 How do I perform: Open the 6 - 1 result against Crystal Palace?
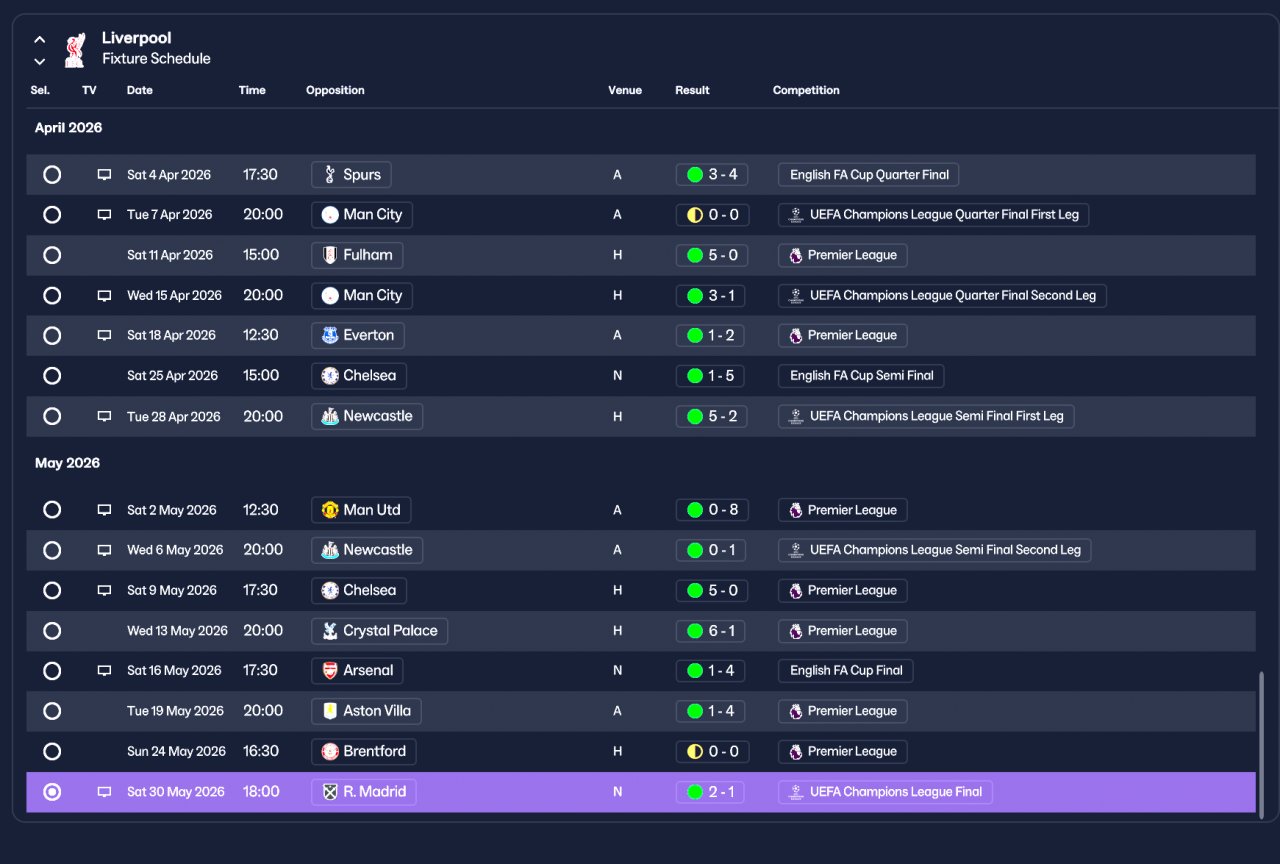(x=711, y=631)
